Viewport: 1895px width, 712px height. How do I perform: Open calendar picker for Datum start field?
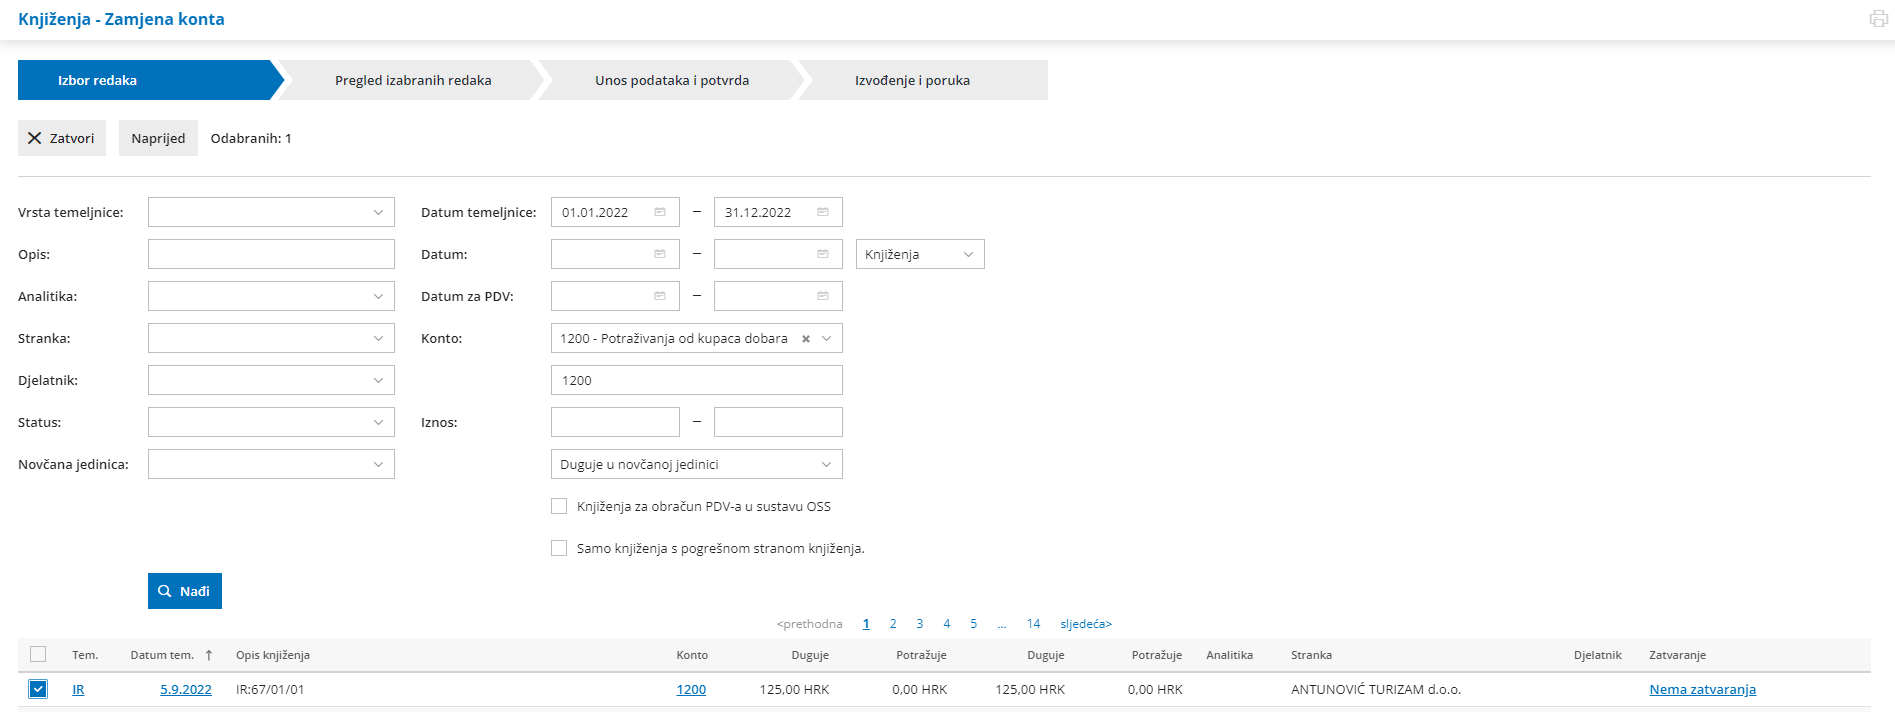(660, 254)
